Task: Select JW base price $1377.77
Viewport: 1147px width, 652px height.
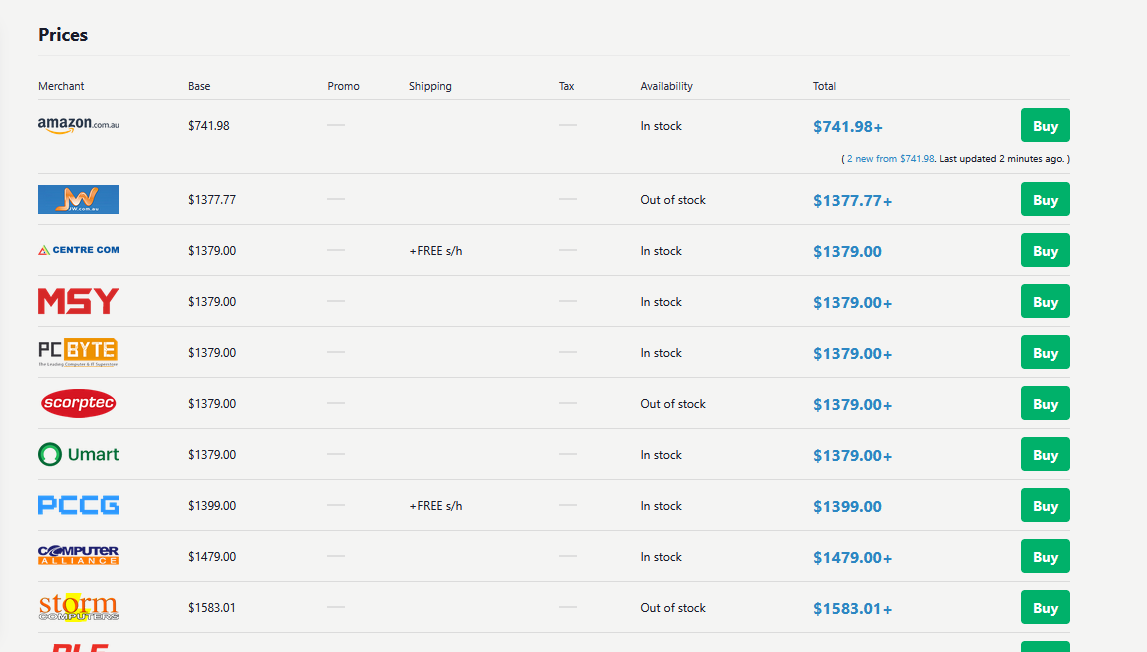Action: [x=211, y=200]
